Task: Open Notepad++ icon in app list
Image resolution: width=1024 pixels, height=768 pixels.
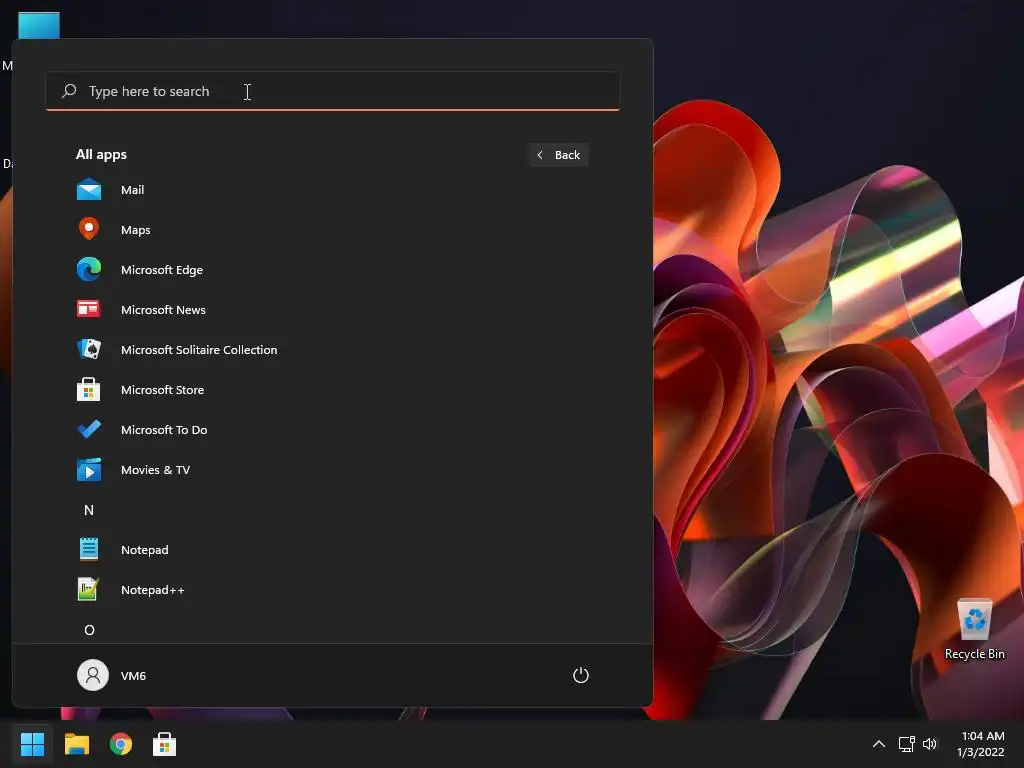Action: 89,589
